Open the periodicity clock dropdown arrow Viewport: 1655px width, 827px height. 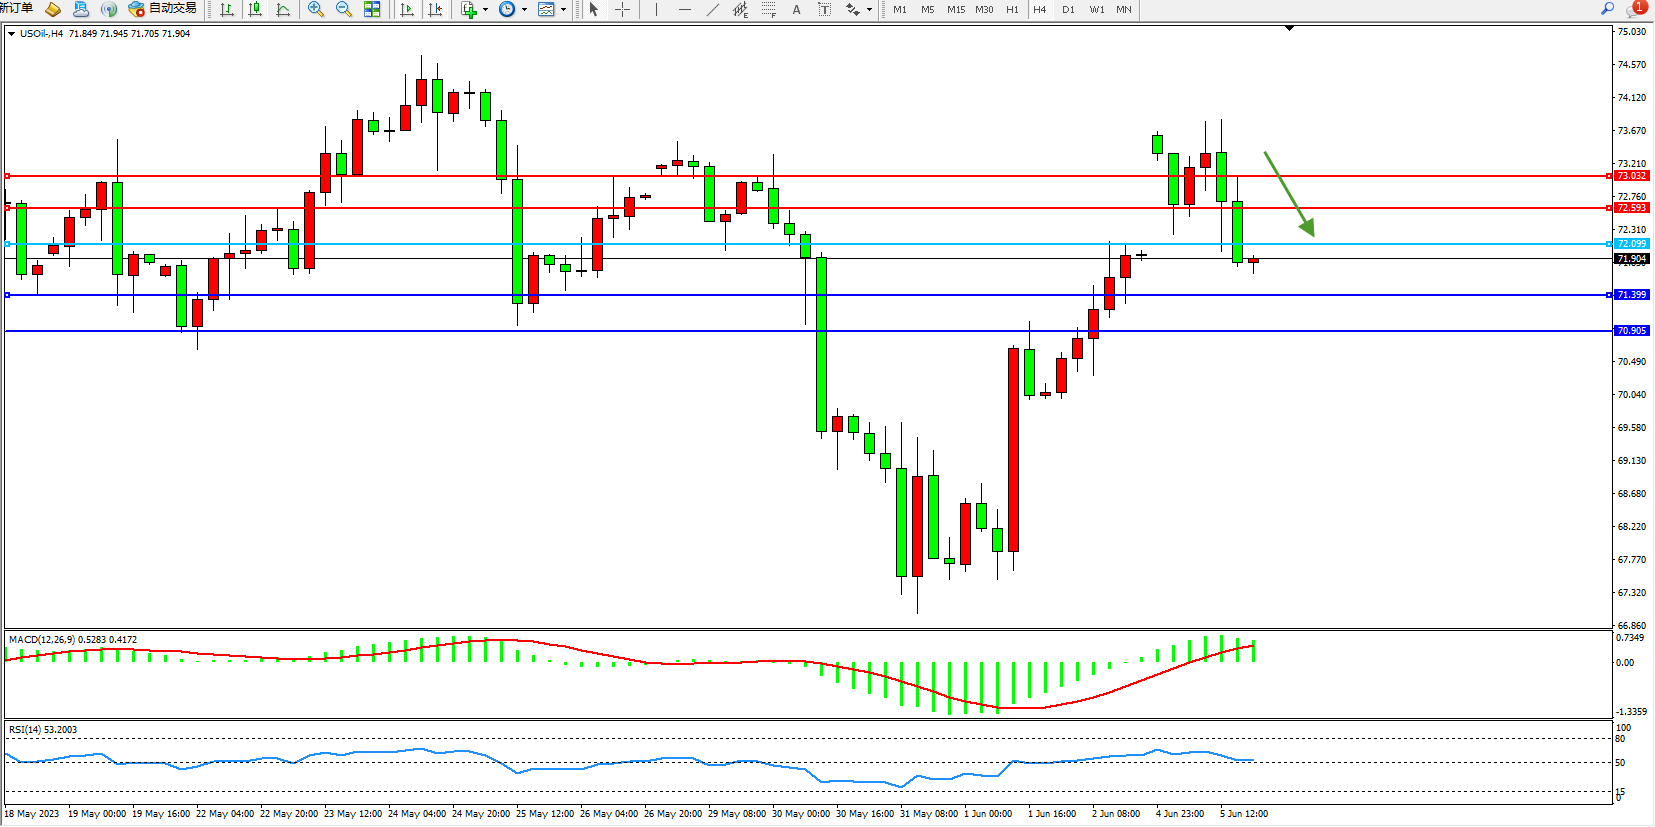[x=524, y=9]
